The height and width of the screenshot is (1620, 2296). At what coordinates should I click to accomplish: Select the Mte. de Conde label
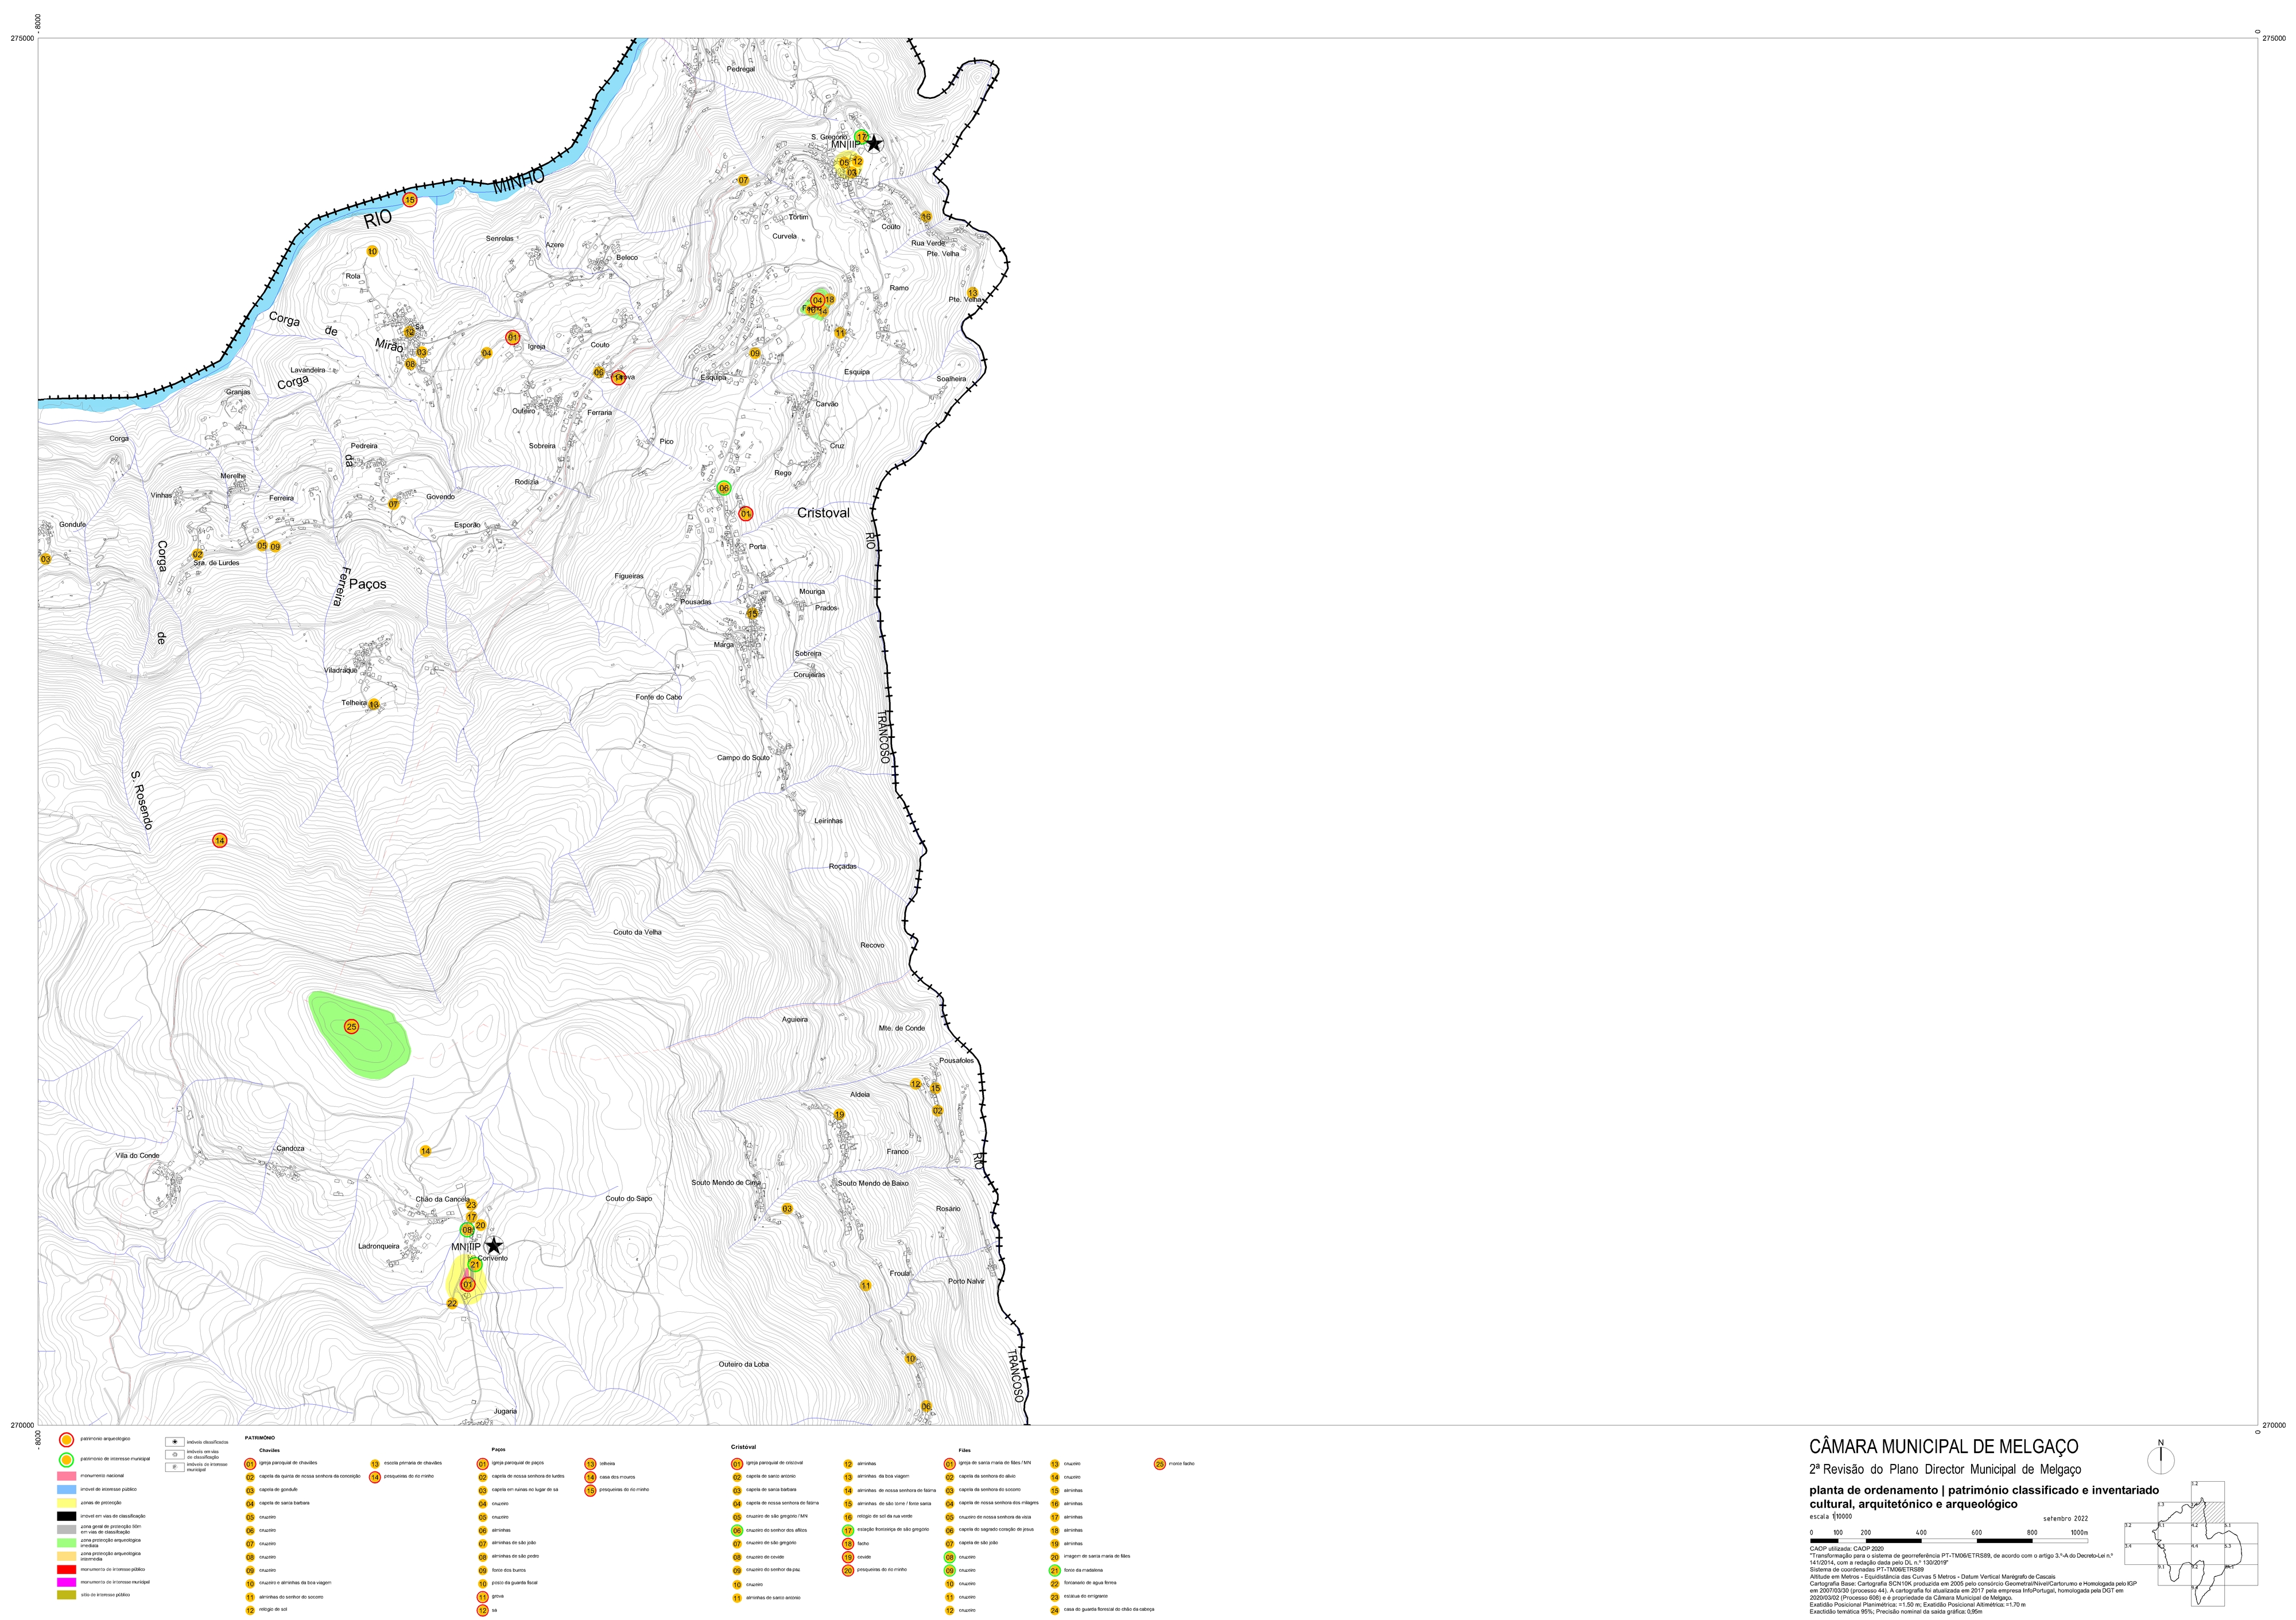coord(902,1028)
